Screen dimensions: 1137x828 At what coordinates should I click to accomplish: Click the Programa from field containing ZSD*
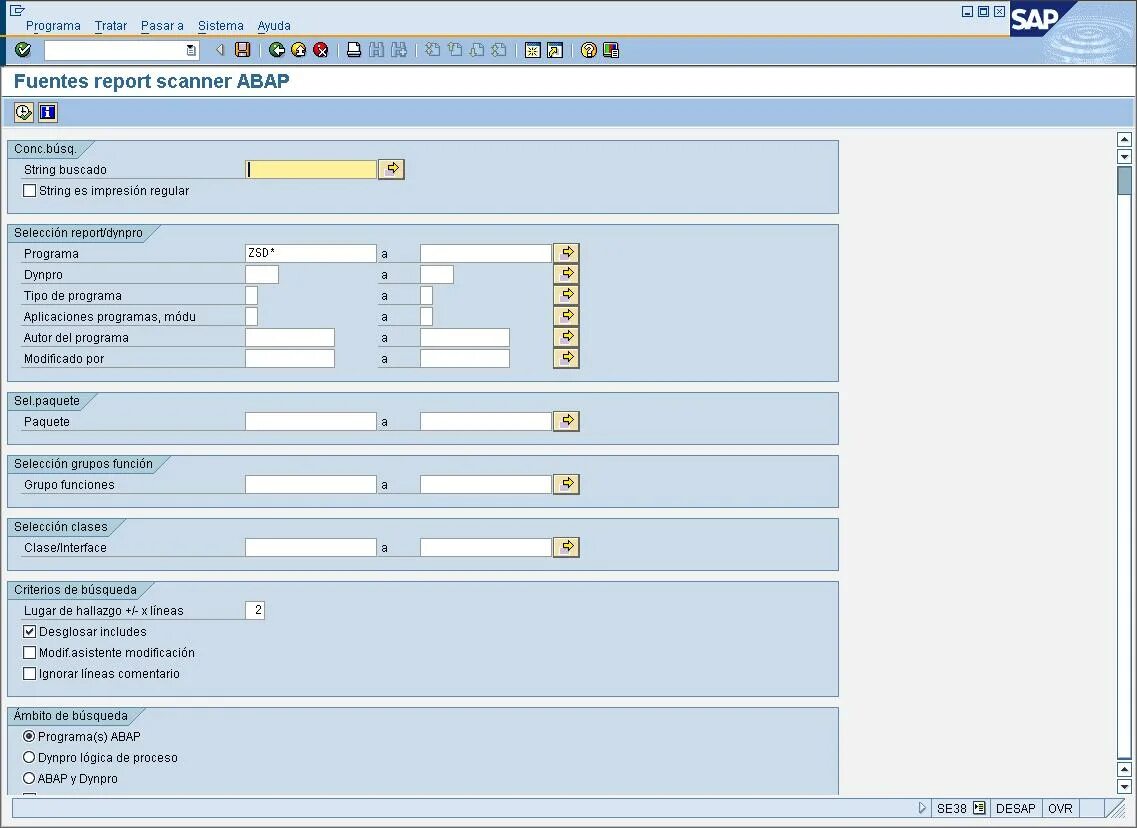click(x=311, y=253)
